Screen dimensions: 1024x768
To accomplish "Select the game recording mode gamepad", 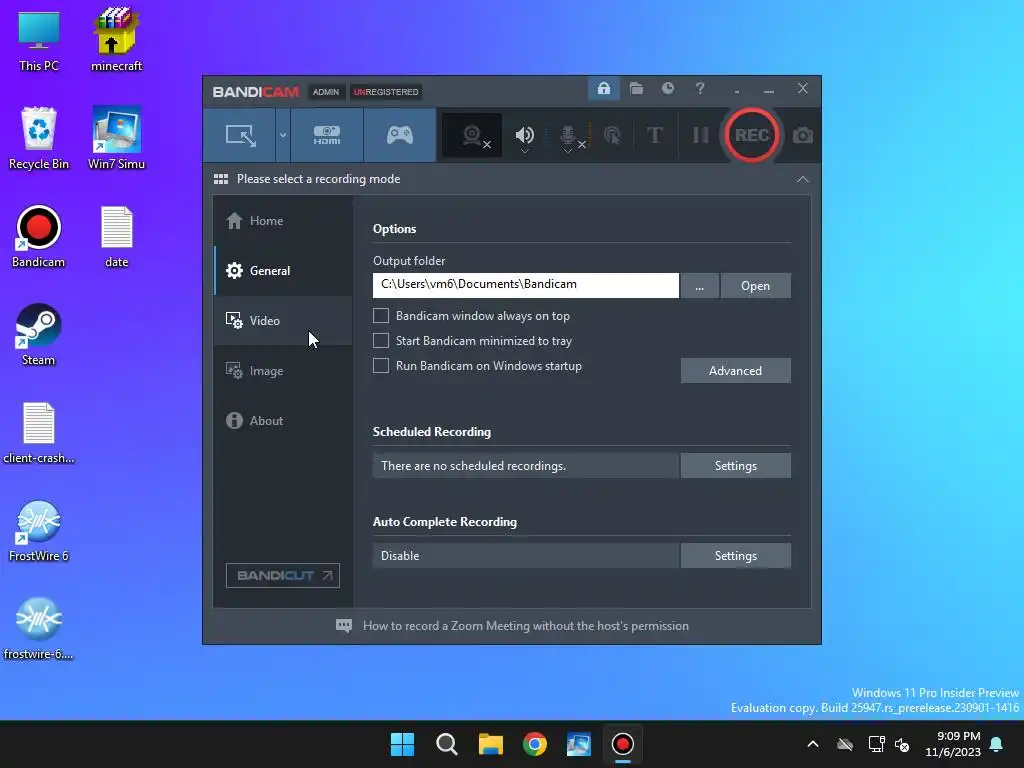I will 400,135.
